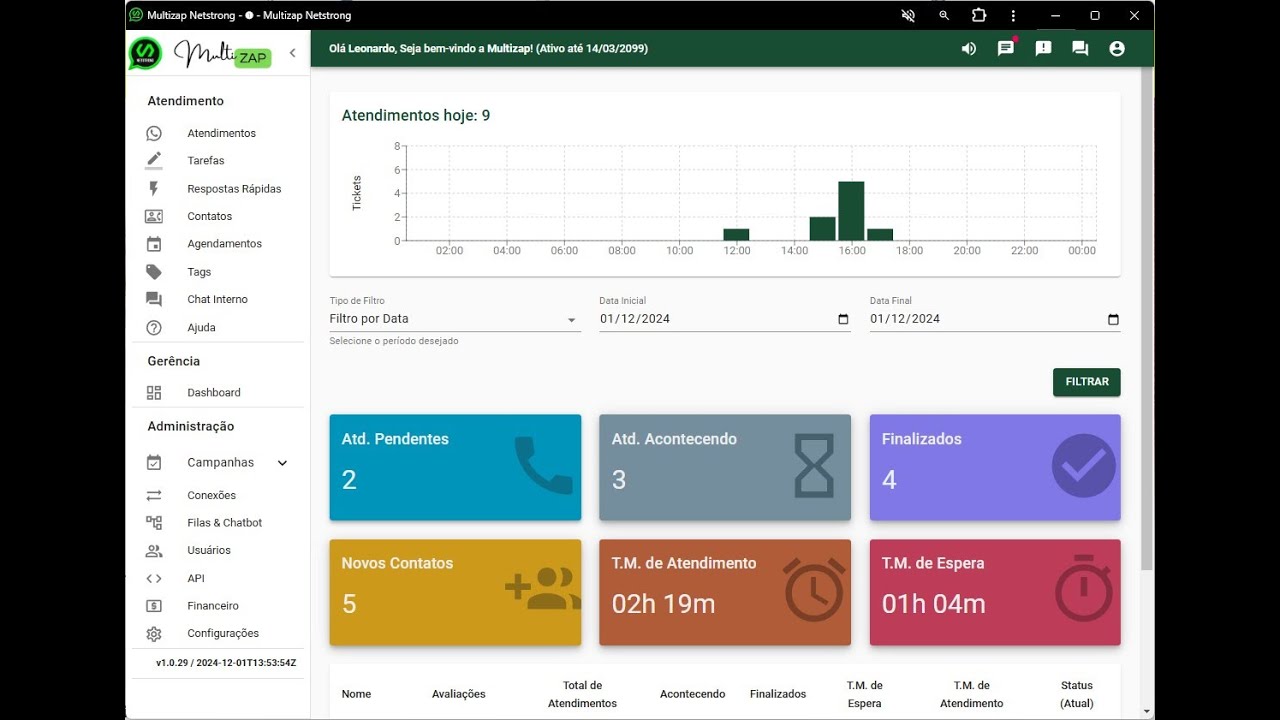Click the Total de Atendimentos column header
This screenshot has width=1280, height=720.
582,694
